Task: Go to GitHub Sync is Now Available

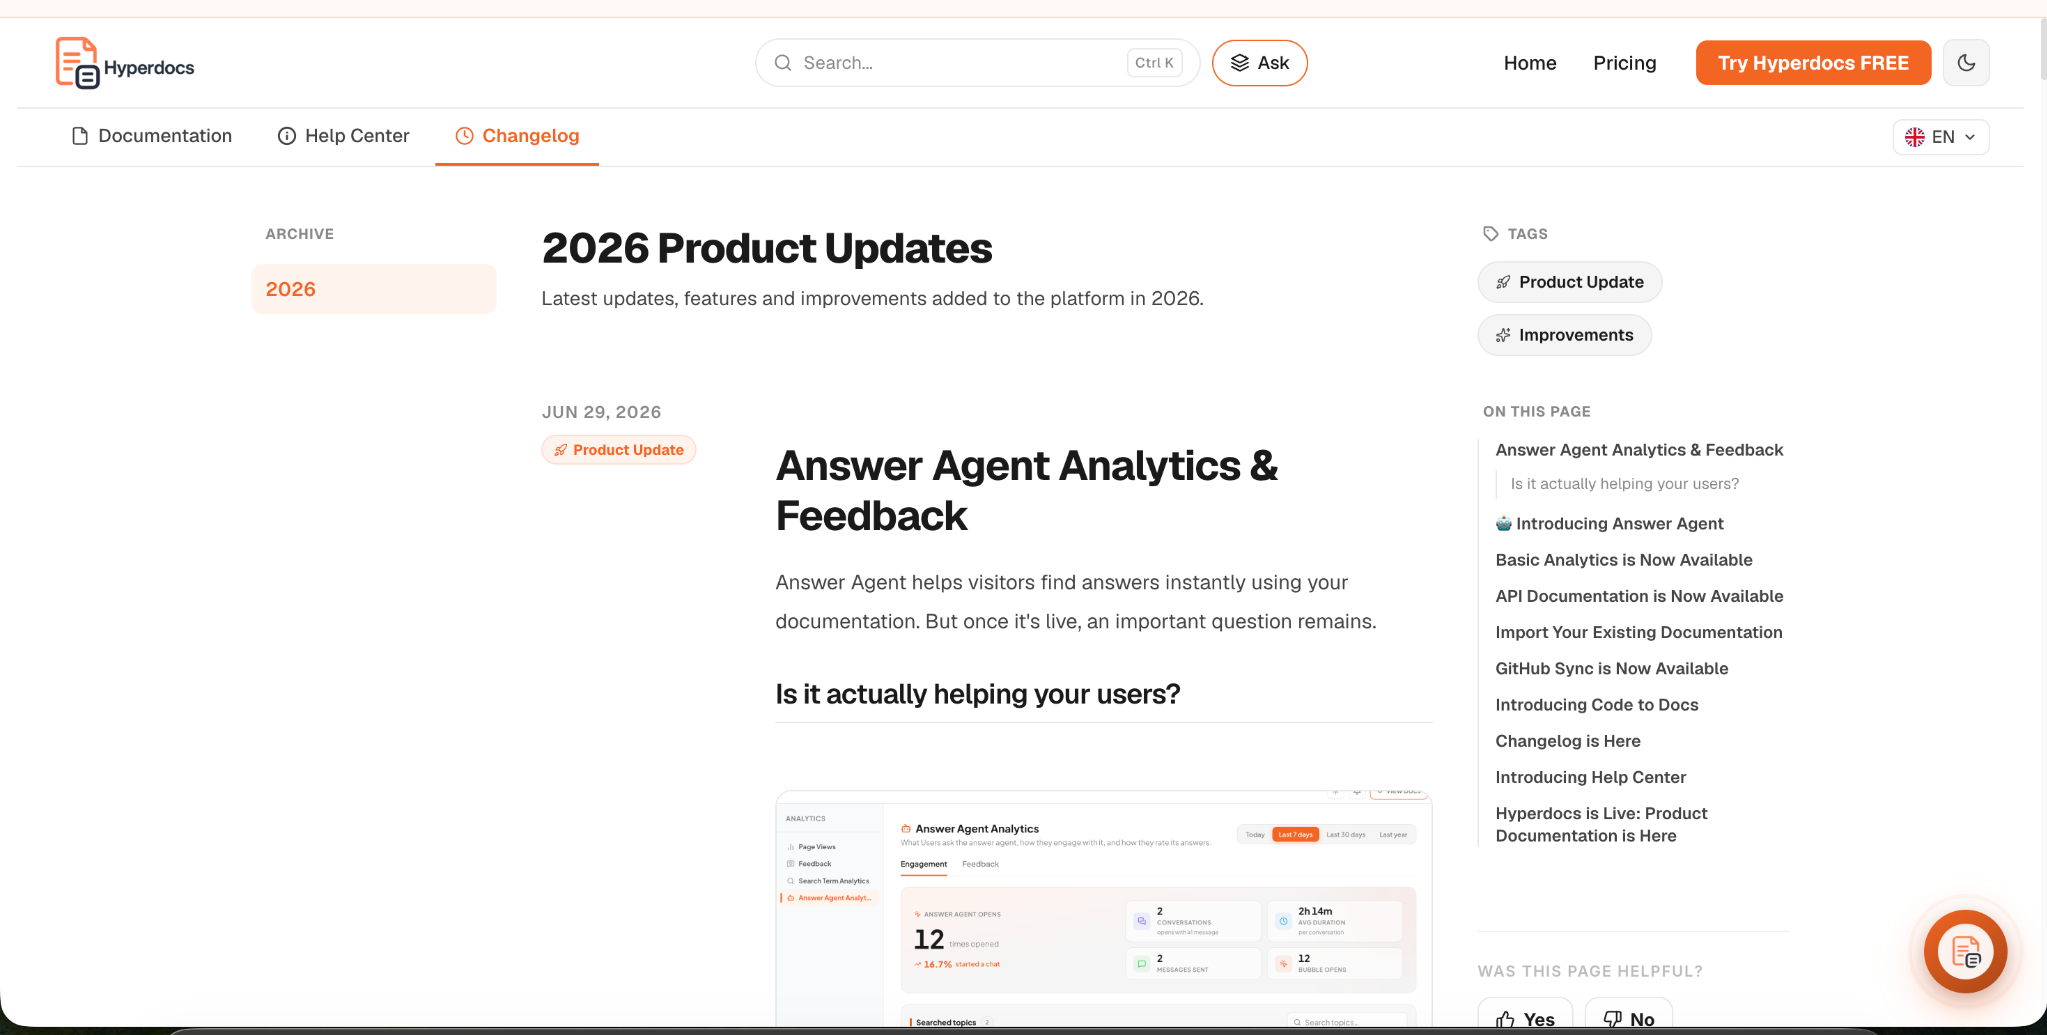Action: pos(1612,669)
